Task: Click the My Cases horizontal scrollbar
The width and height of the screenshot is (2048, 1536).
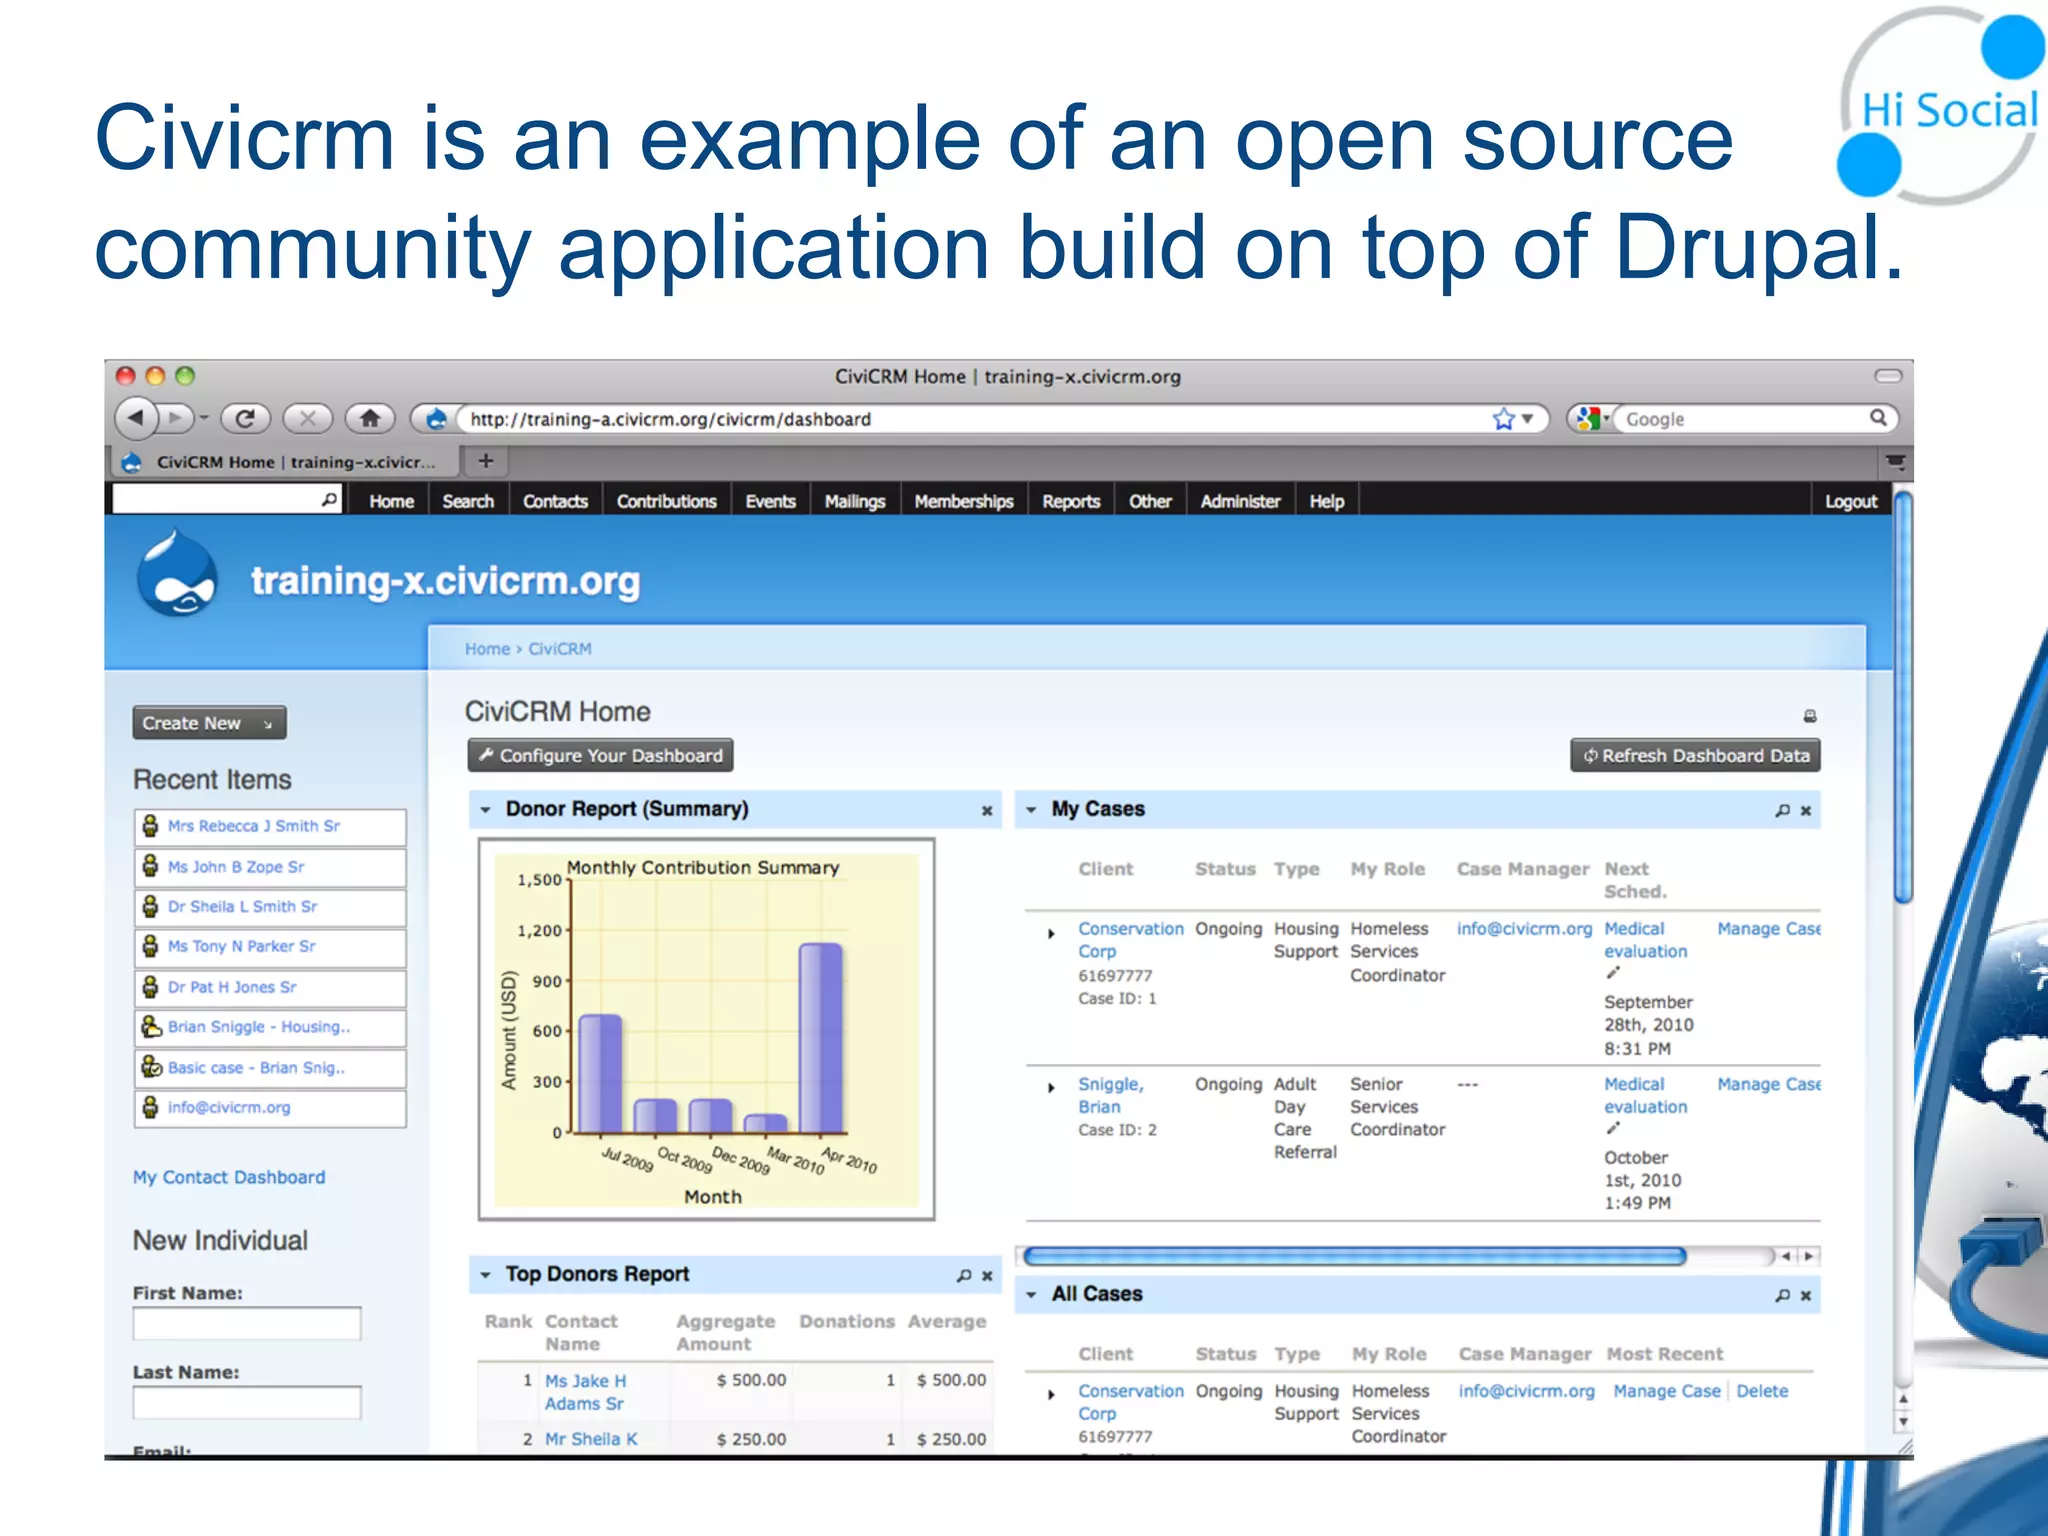Action: tap(1354, 1256)
